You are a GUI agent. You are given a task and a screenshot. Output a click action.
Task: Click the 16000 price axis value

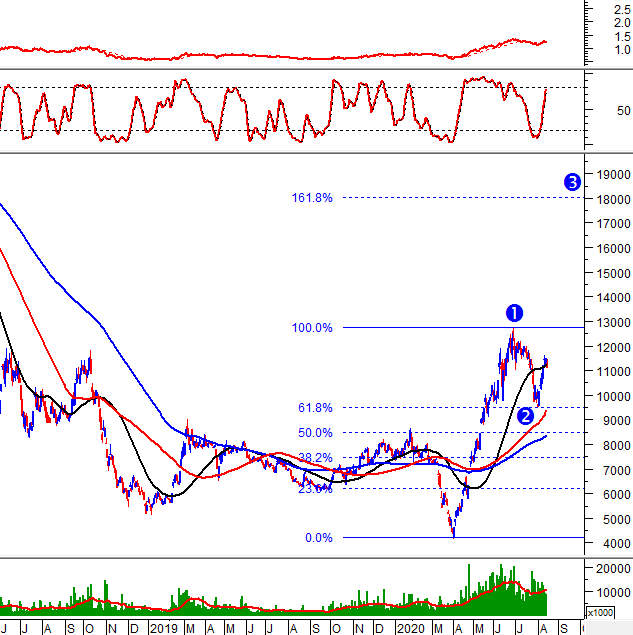613,249
